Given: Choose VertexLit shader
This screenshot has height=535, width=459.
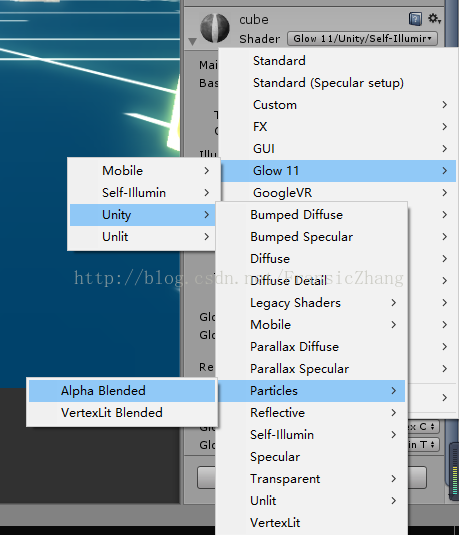Looking at the screenshot, I should click(x=311, y=523).
